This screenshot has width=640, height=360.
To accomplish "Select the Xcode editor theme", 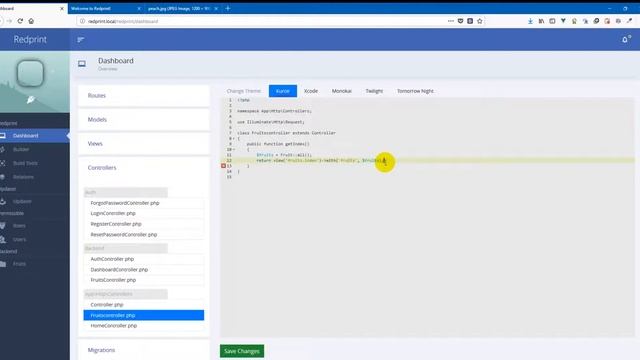I will 311,91.
